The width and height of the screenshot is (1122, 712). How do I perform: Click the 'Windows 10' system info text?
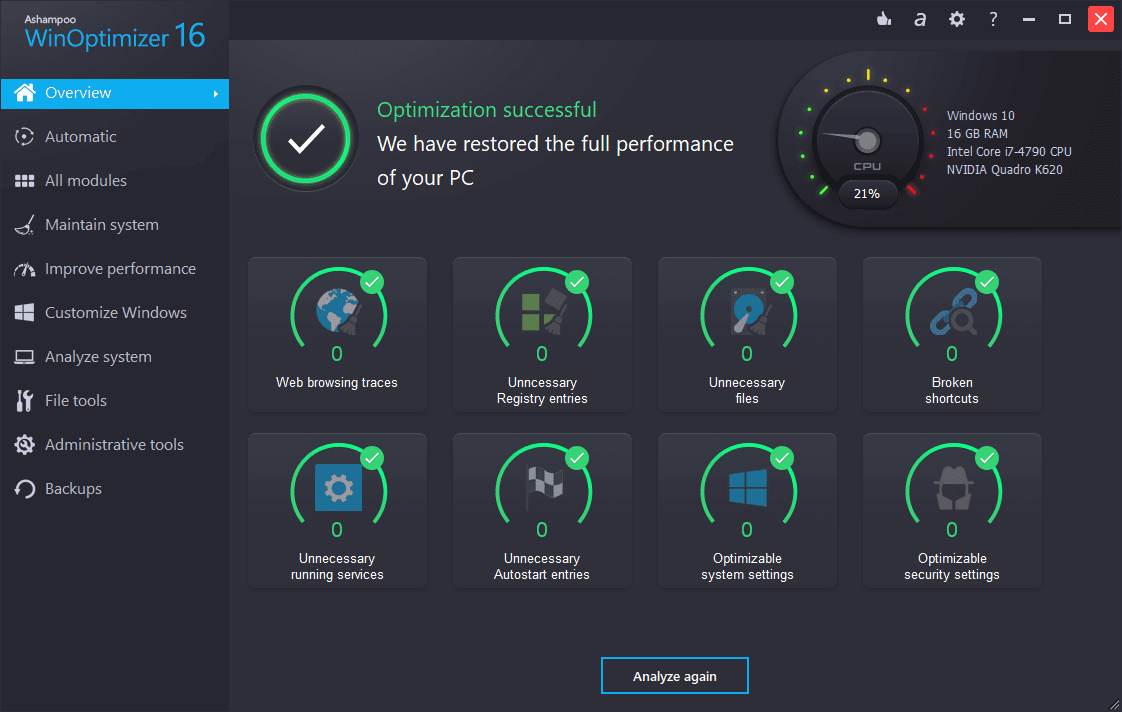[x=980, y=116]
